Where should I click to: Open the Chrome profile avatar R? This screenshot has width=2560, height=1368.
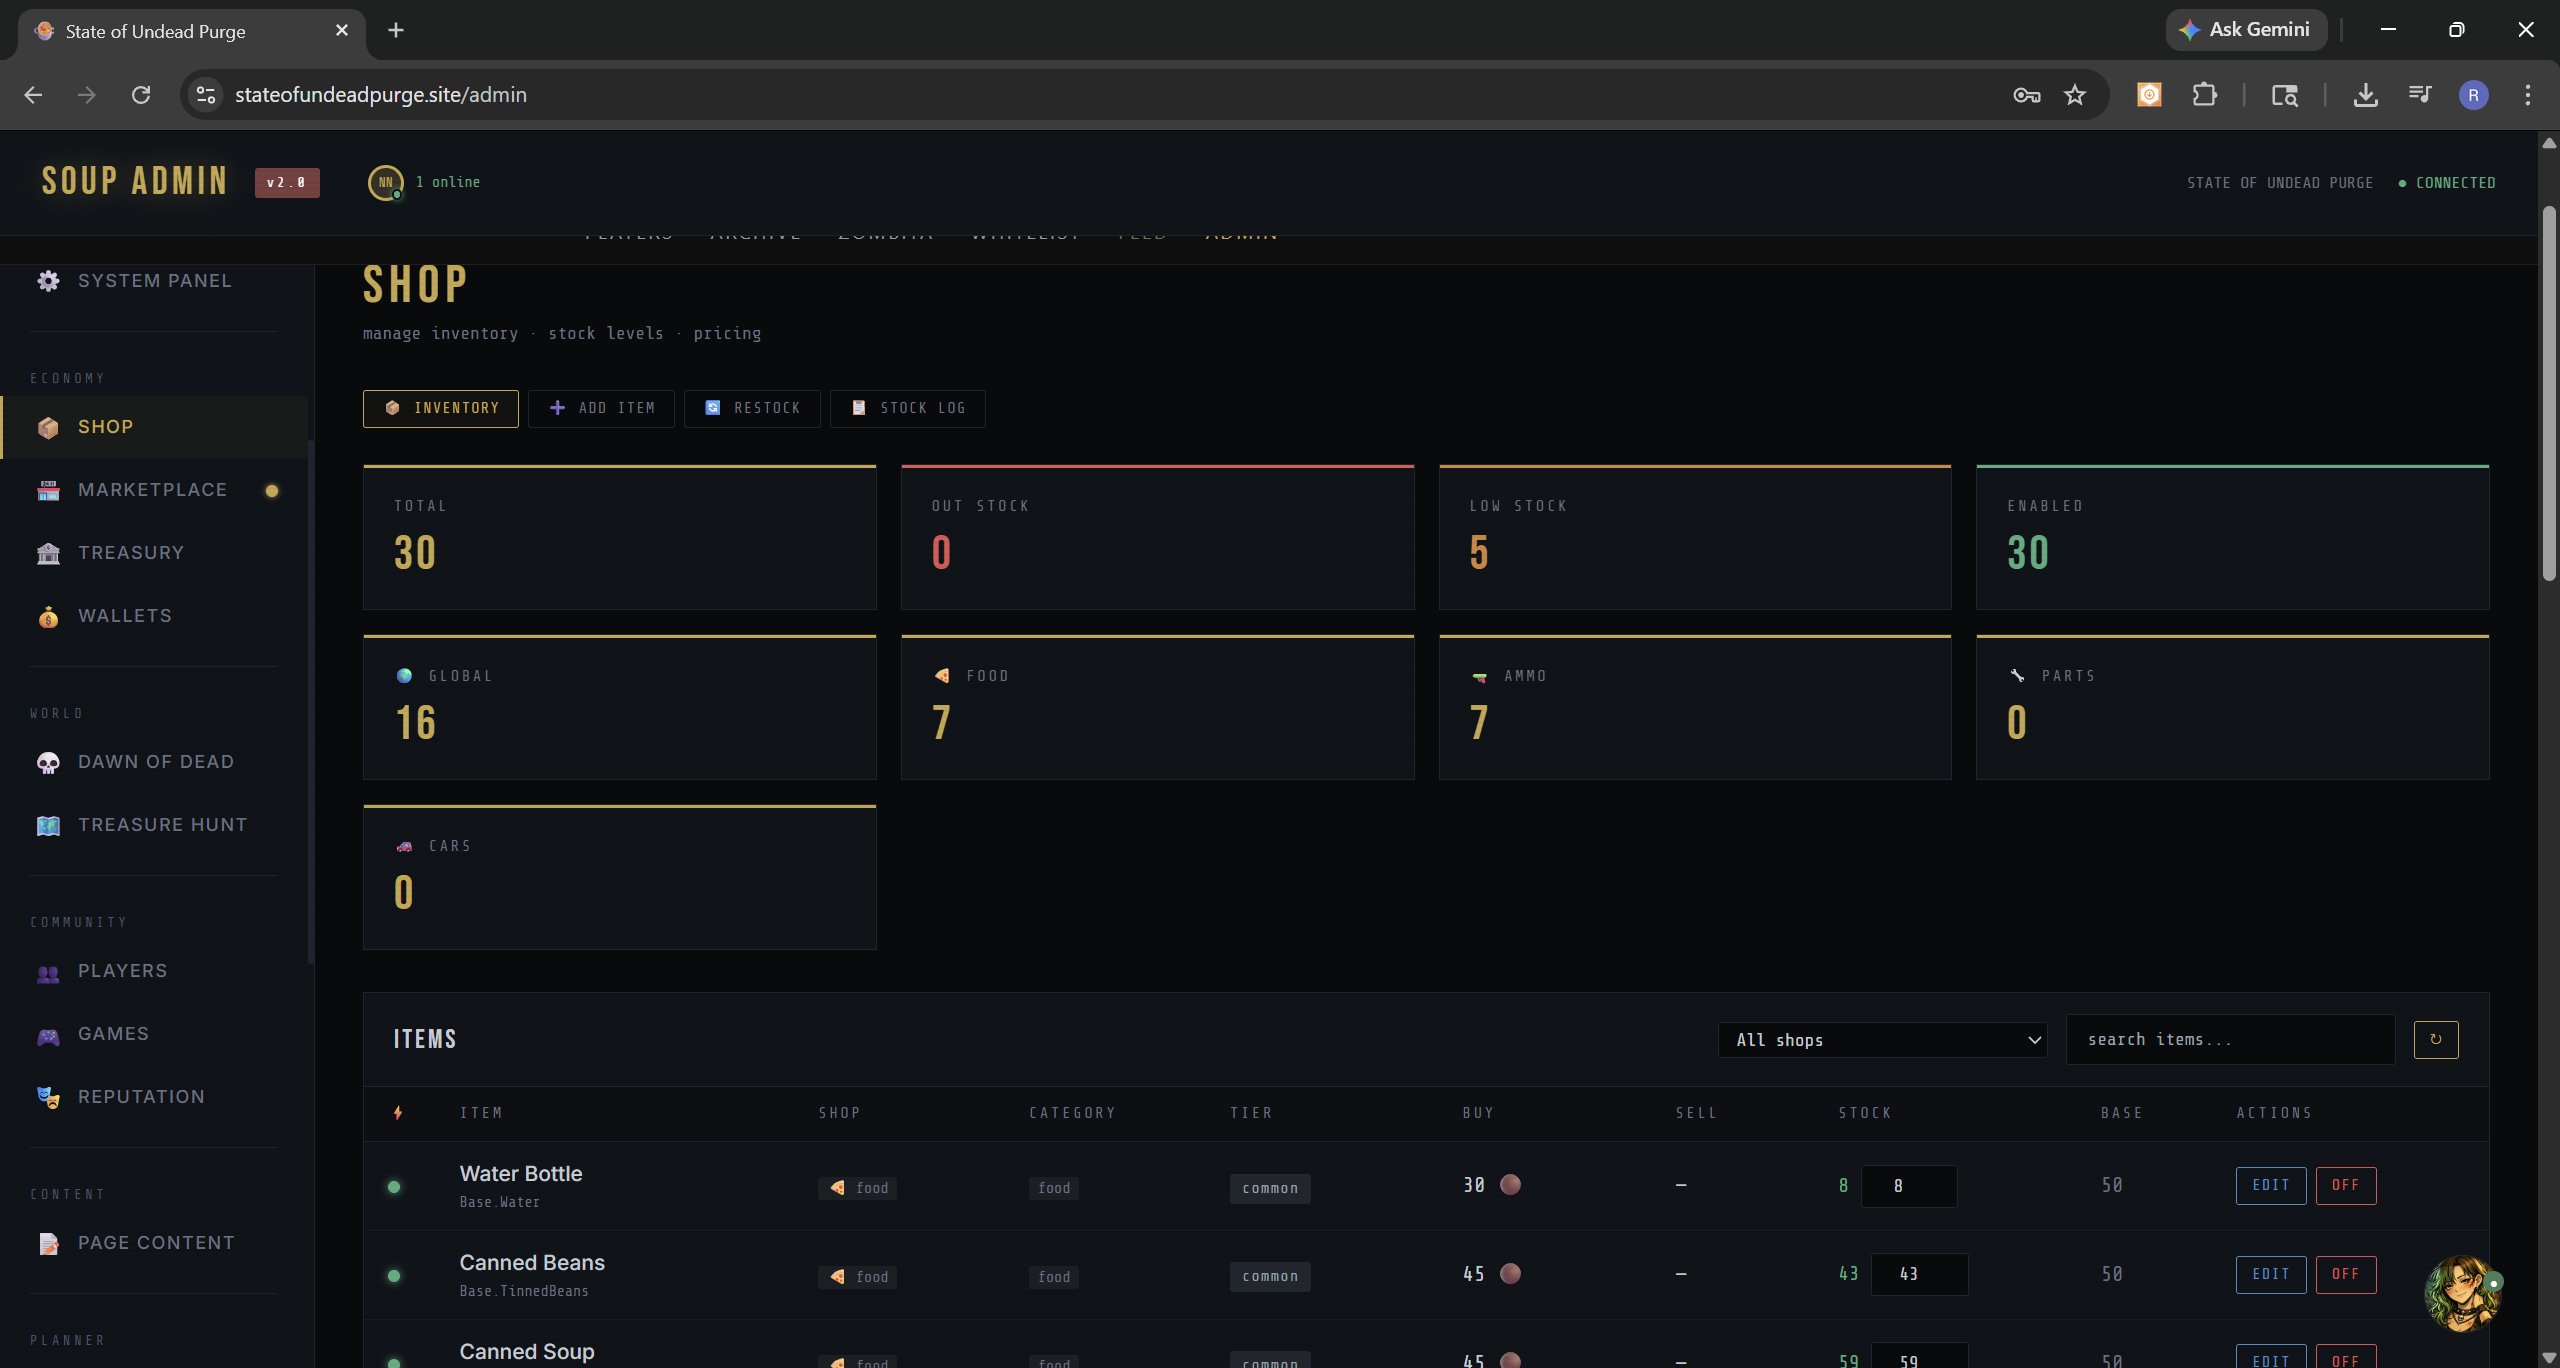point(2473,95)
